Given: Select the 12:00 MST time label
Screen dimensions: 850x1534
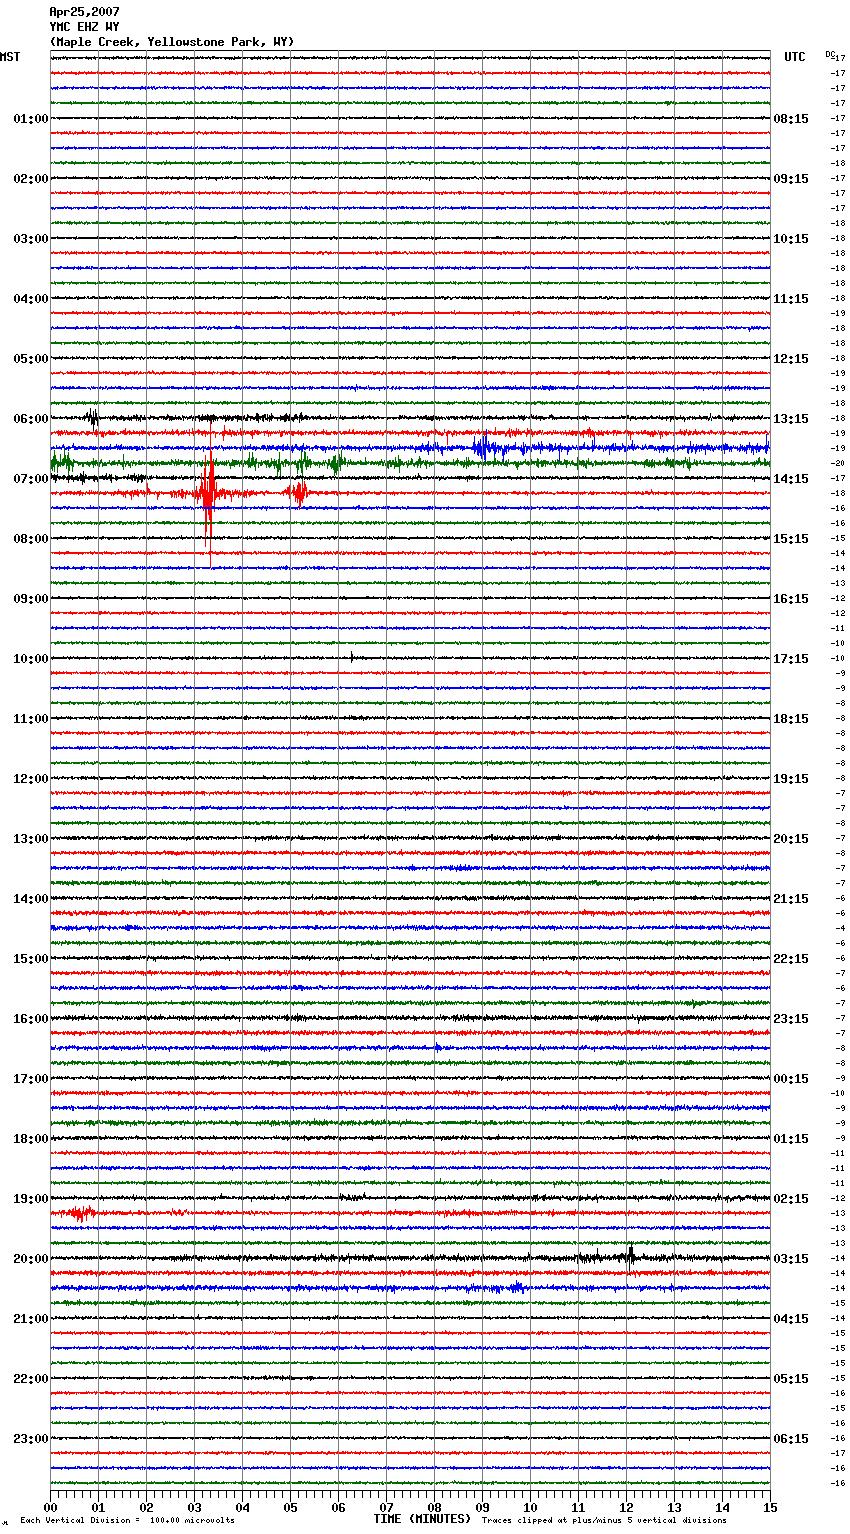Looking at the screenshot, I should pyautogui.click(x=30, y=779).
